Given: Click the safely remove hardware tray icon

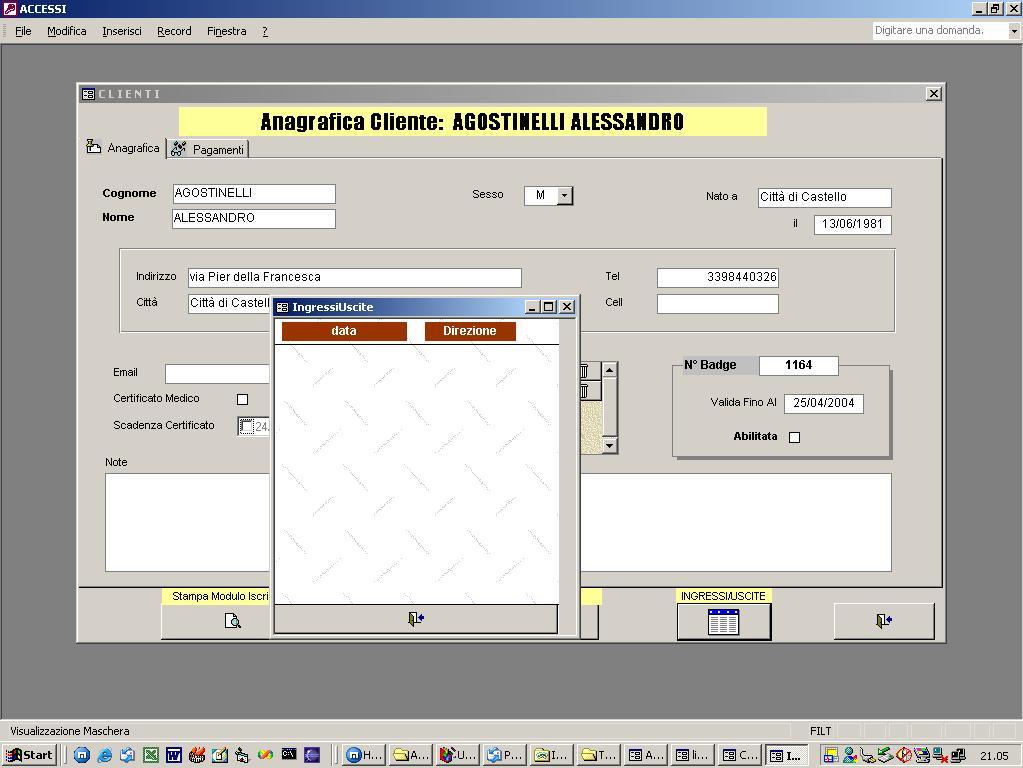Looking at the screenshot, I should click(x=885, y=755).
